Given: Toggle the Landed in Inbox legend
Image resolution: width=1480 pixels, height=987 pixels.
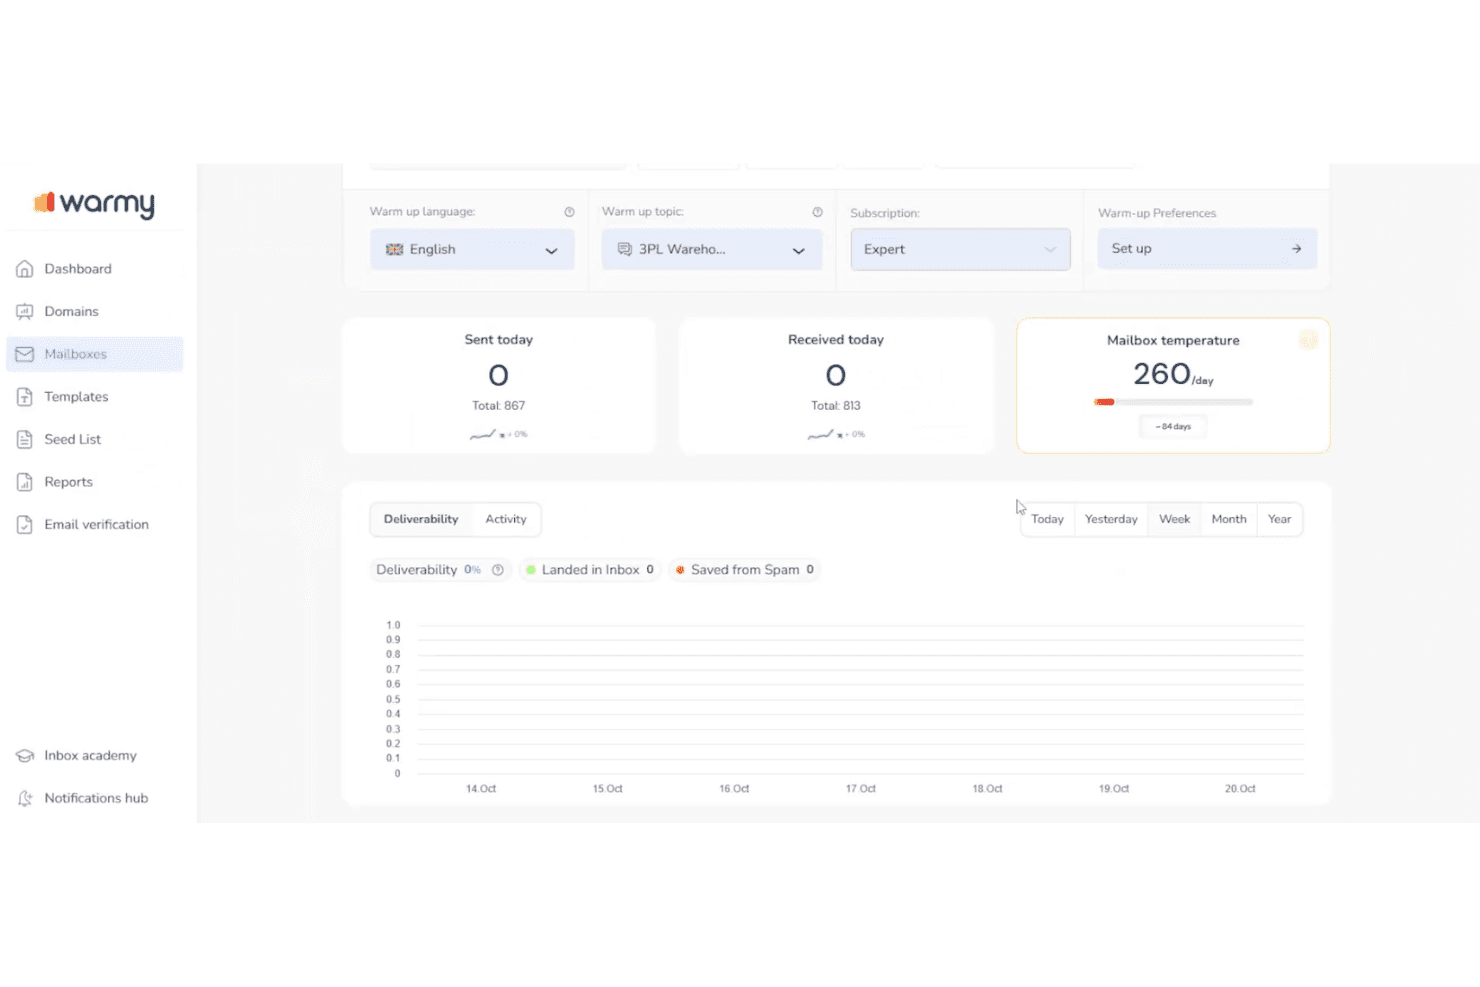Looking at the screenshot, I should pyautogui.click(x=590, y=570).
